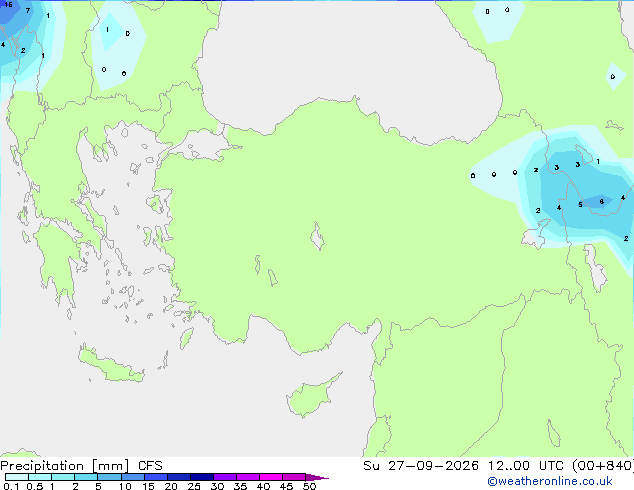
Task: Click the 2–5 mm legend swatch
Action: coord(87,477)
